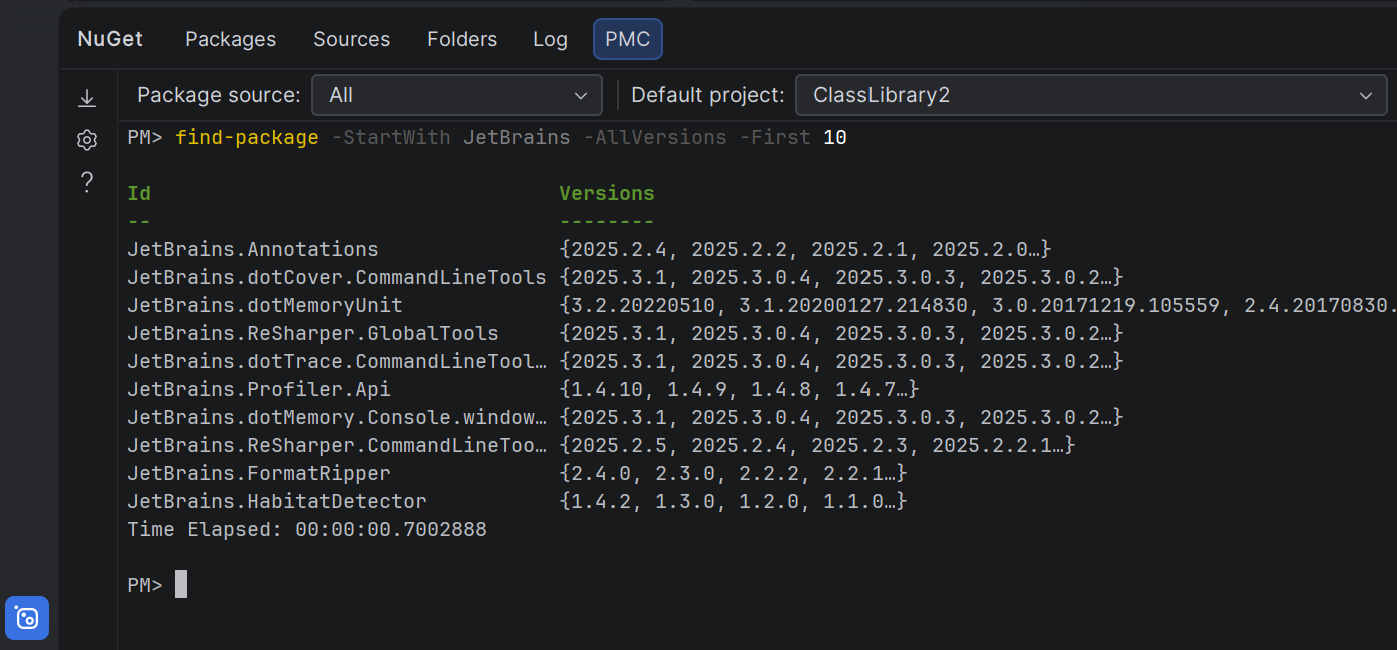Select the JetBrains.Annotations package name
Screen dimensions: 1397x650
click(252, 249)
